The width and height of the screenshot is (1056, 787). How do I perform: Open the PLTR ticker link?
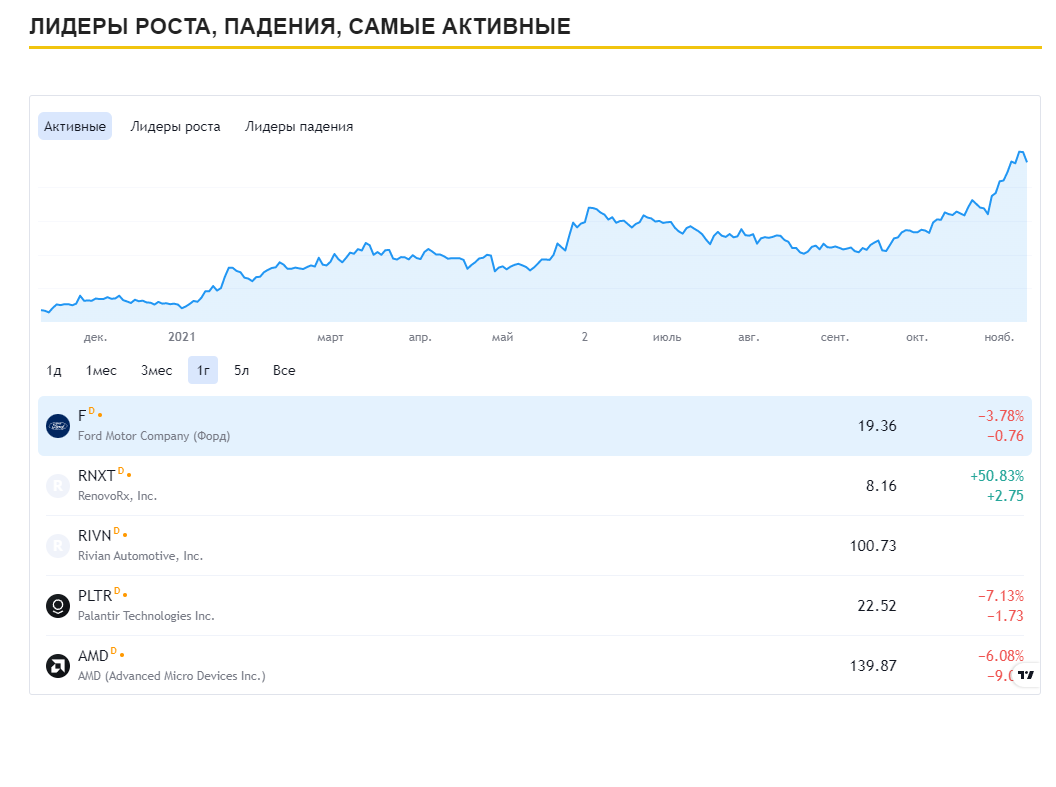click(95, 597)
